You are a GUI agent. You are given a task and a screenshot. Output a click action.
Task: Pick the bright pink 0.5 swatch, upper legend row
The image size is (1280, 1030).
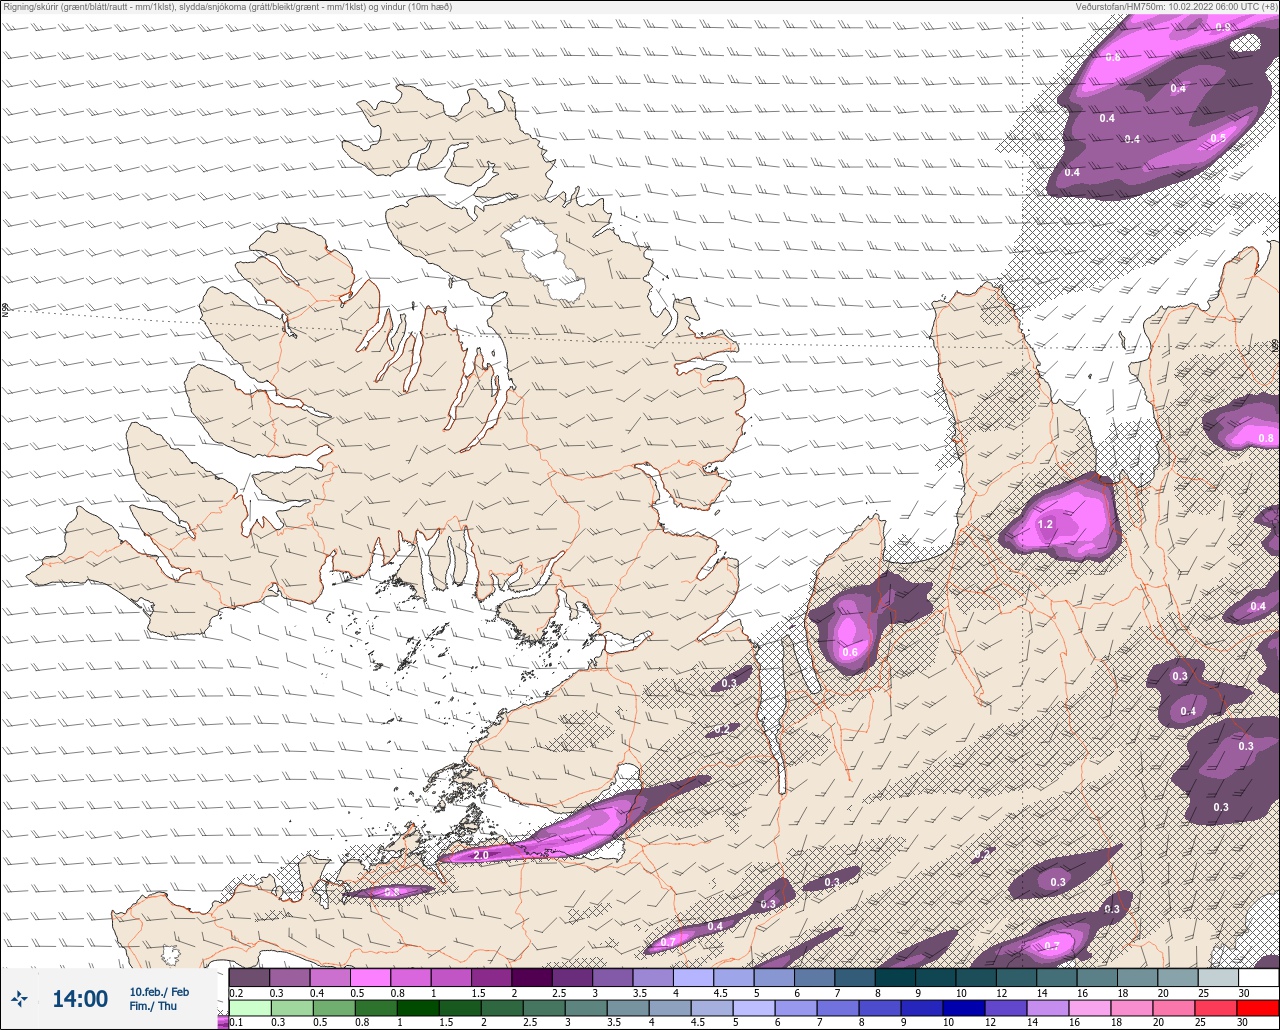point(370,977)
